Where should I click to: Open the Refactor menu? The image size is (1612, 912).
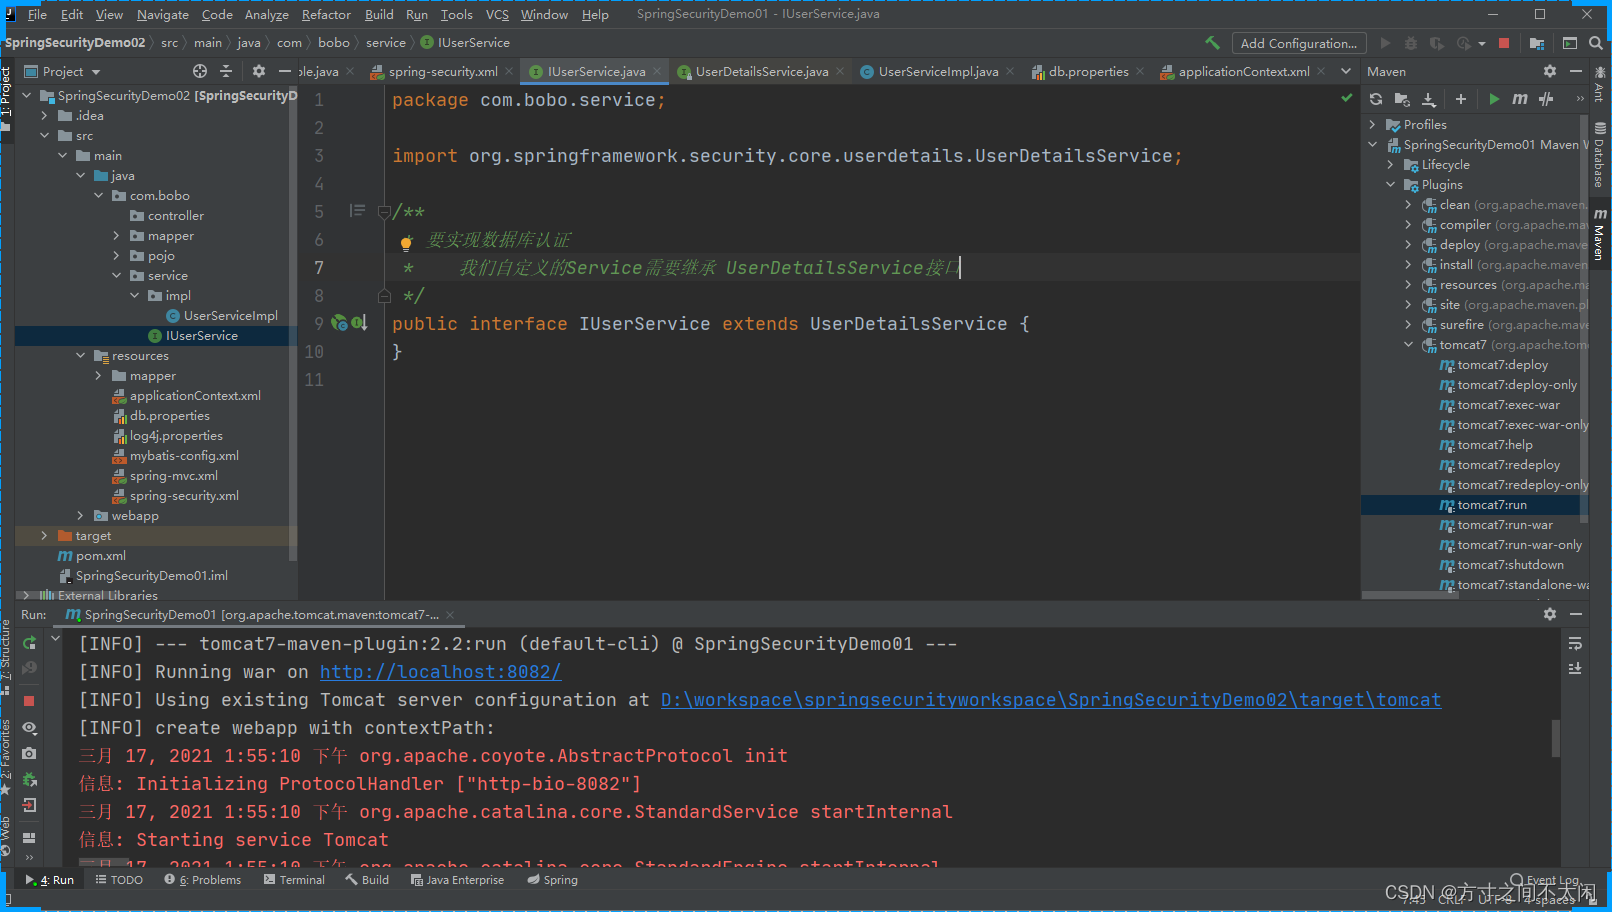tap(326, 14)
